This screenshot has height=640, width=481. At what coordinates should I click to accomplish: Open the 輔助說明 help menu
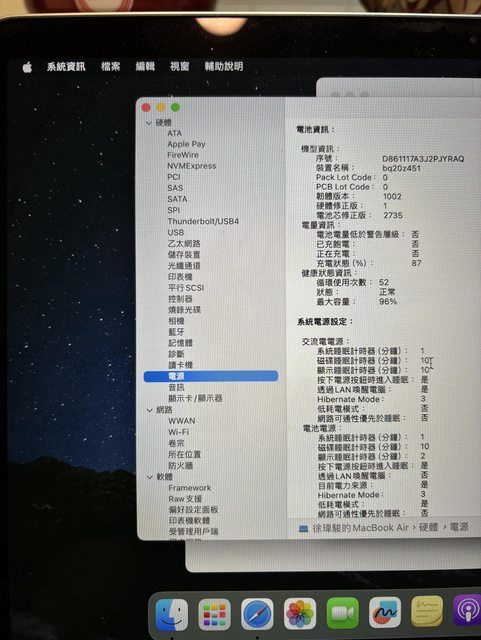pyautogui.click(x=224, y=66)
